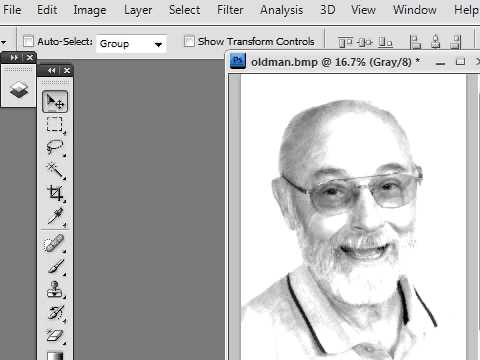This screenshot has width=480, height=360.
Task: Click Align Horizontal Centers icon
Action: (435, 42)
